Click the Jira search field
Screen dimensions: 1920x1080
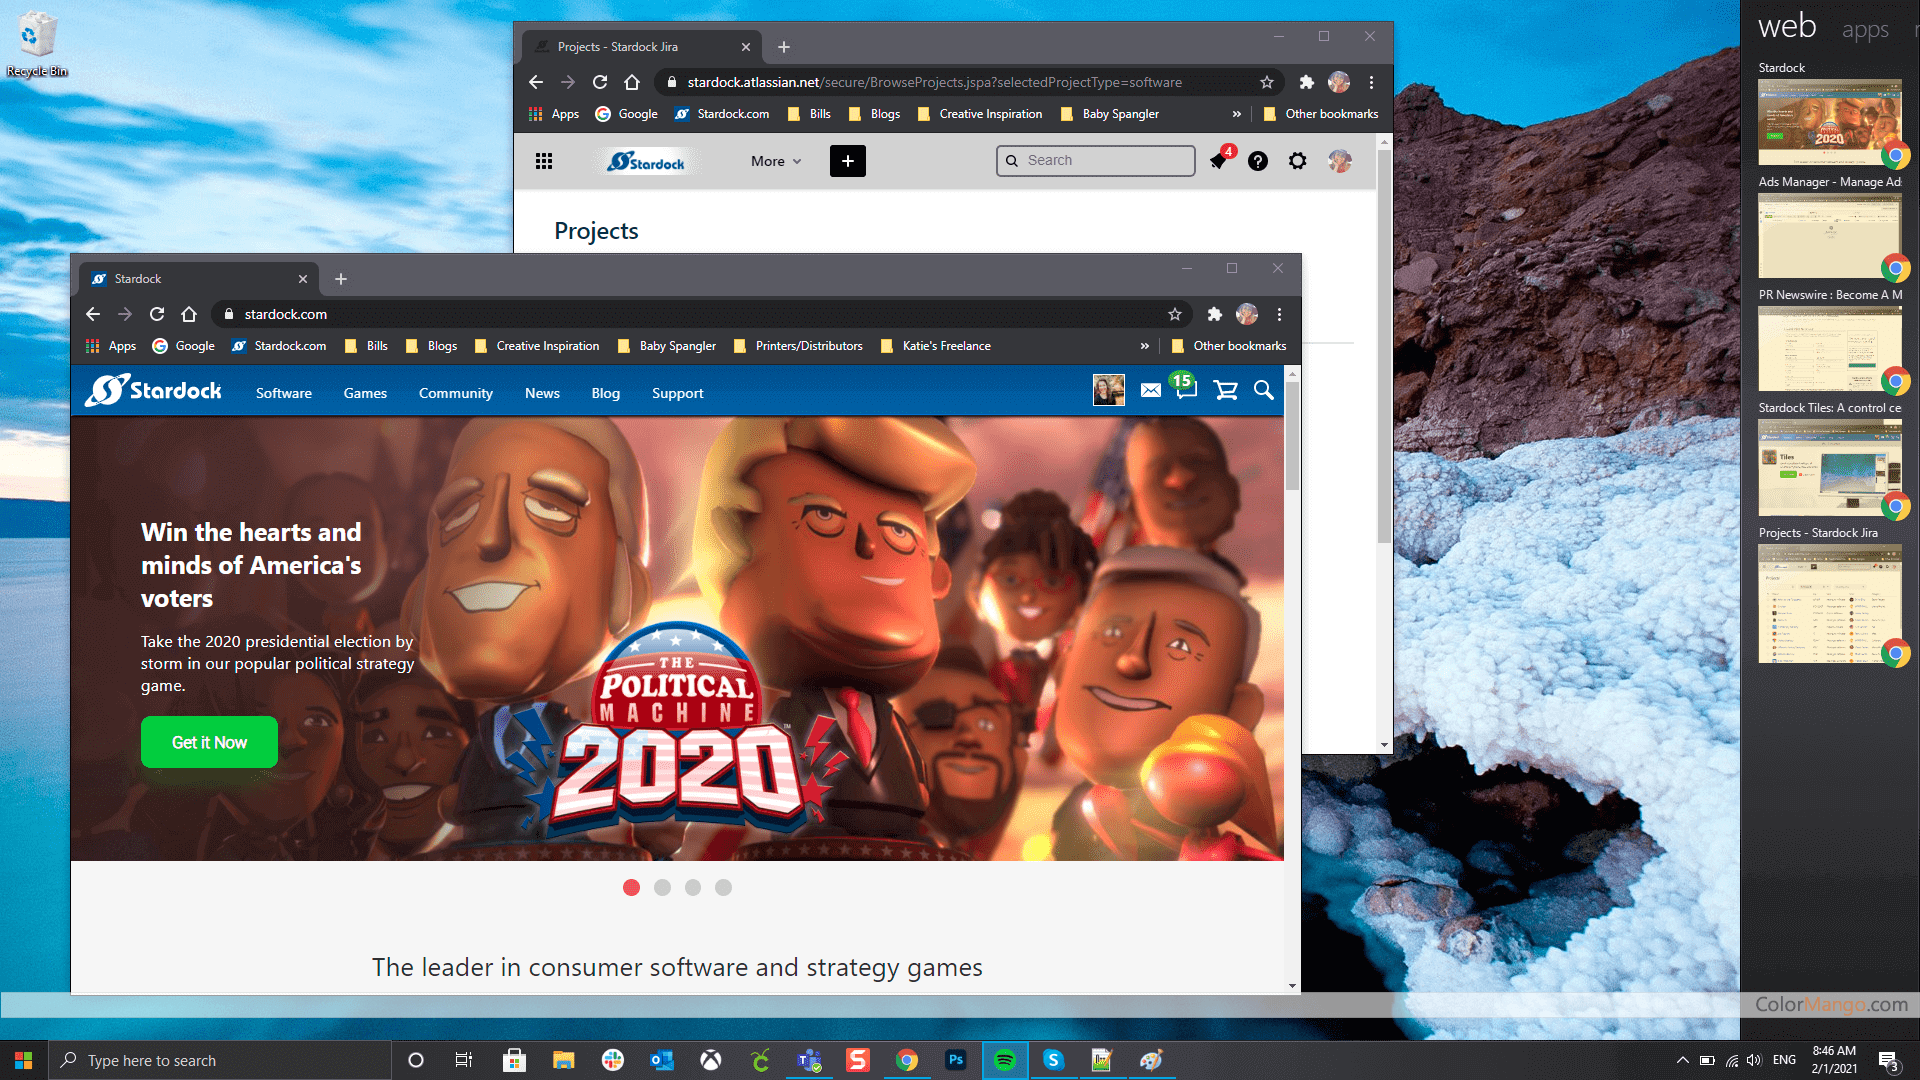(1096, 161)
